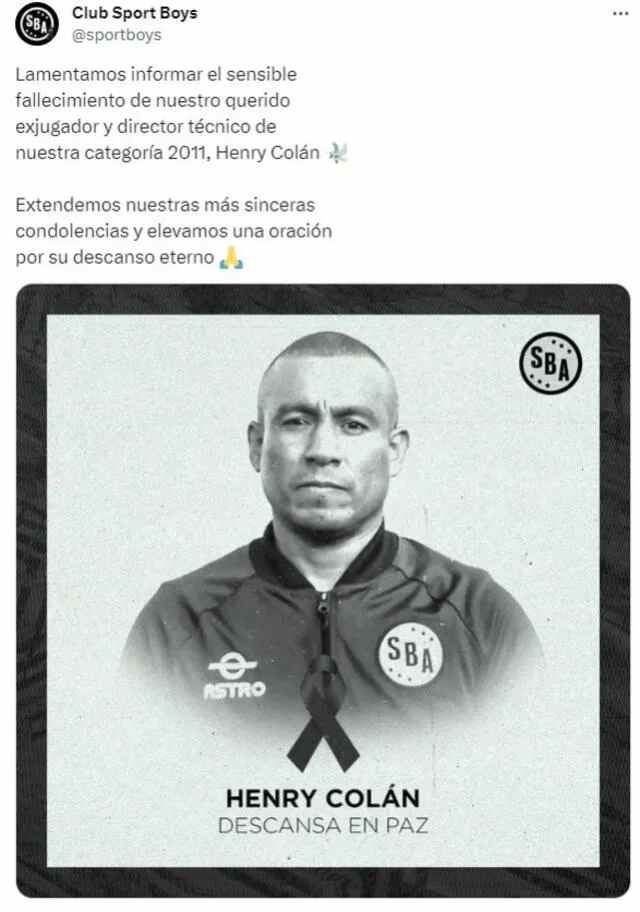This screenshot has height=912, width=640.
Task: Click the DESCANSA EN PAZ text
Action: [x=323, y=825]
